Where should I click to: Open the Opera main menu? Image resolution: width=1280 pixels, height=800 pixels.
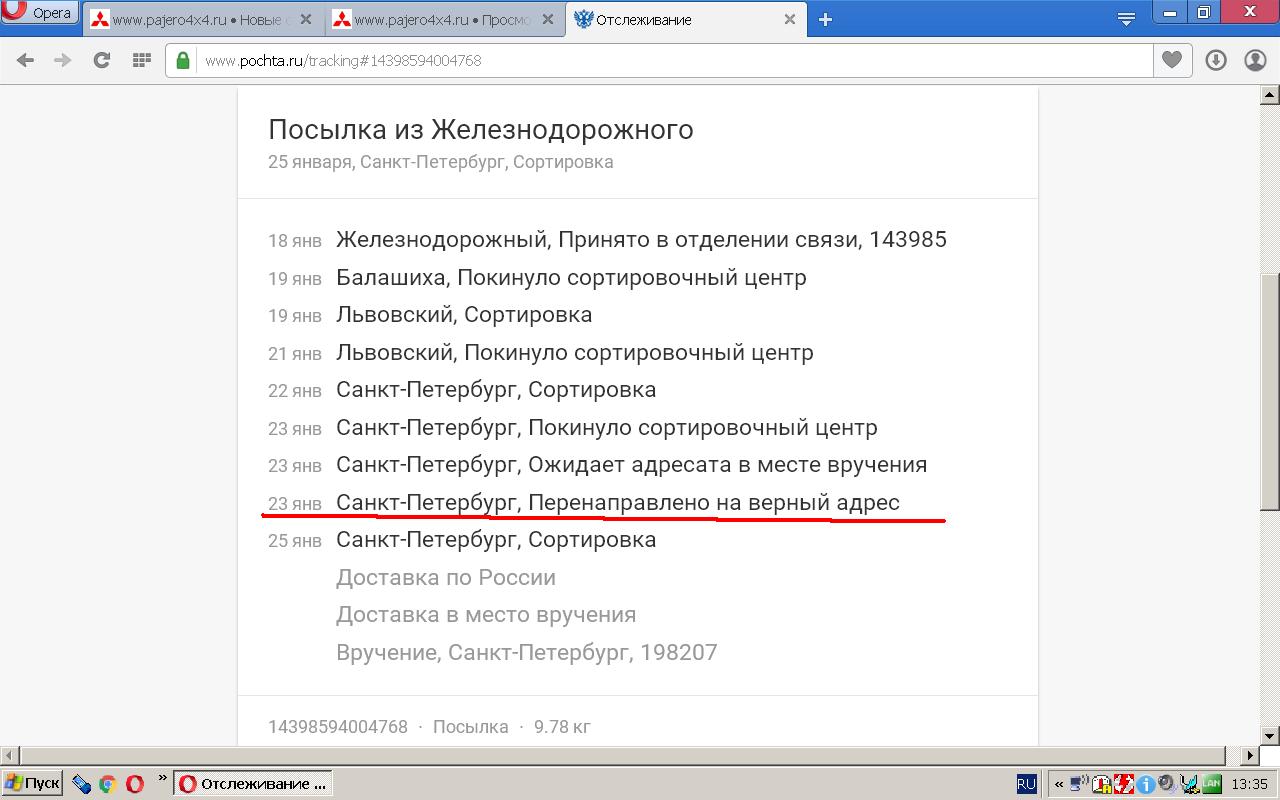coord(40,13)
